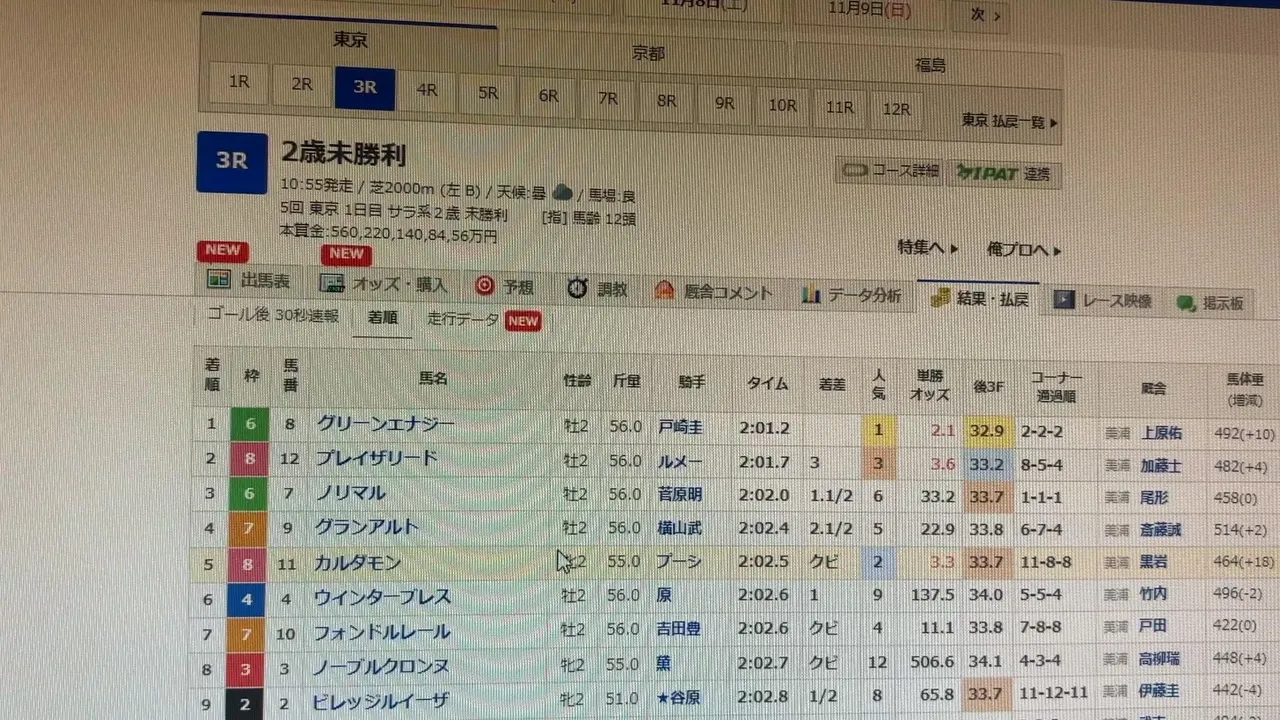Open the 厩舎コメント tab
Viewport: 1280px width, 720px height.
pos(714,292)
